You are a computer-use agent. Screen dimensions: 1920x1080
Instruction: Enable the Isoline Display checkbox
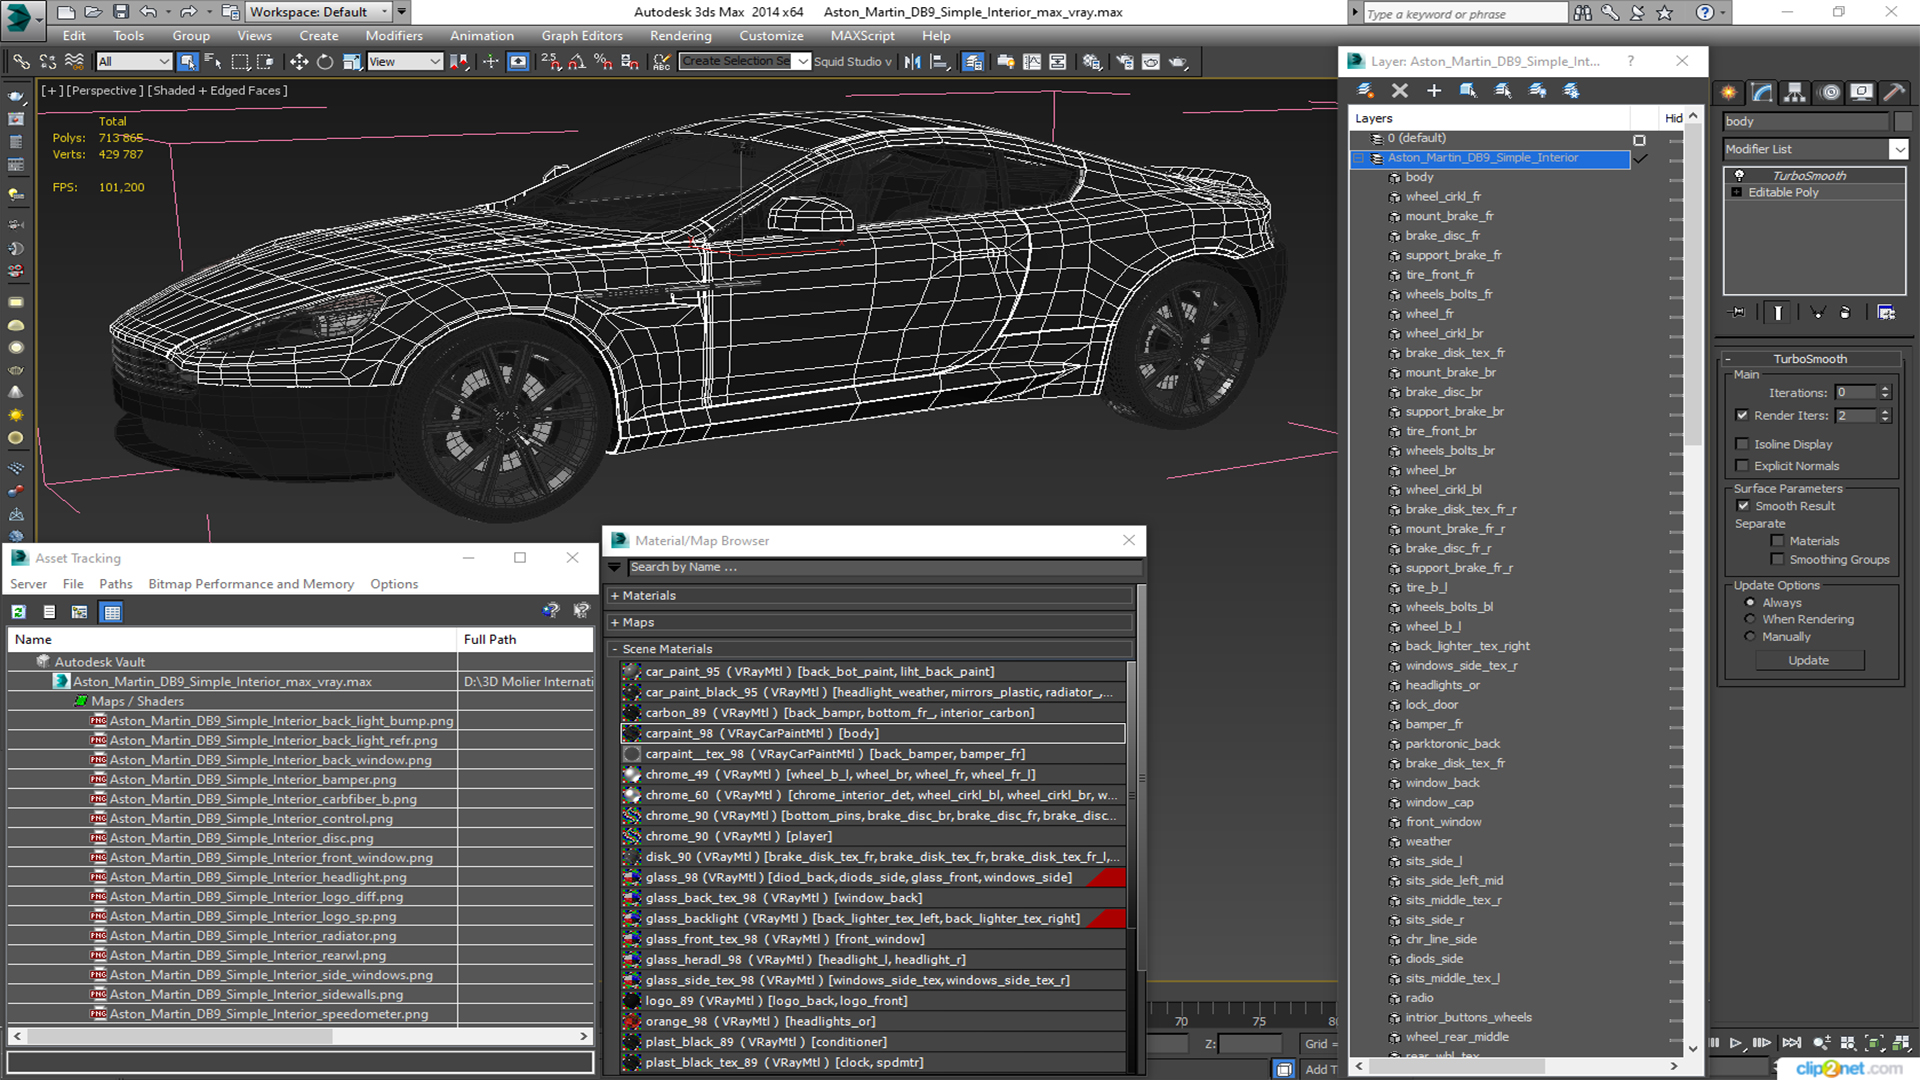pos(1742,444)
